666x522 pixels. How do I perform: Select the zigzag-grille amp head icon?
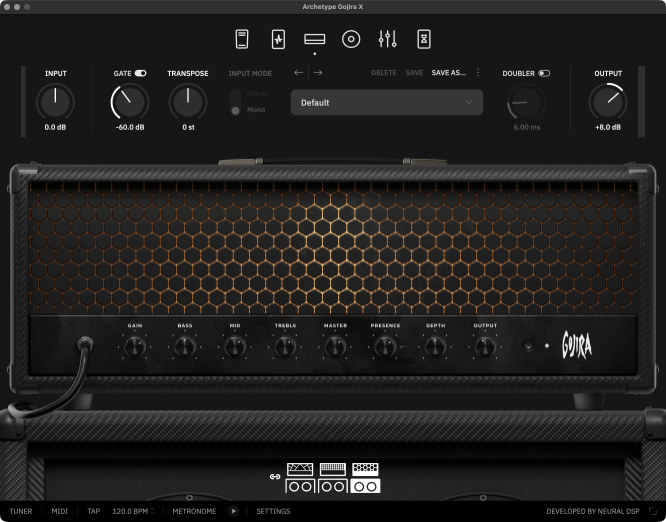(300, 469)
